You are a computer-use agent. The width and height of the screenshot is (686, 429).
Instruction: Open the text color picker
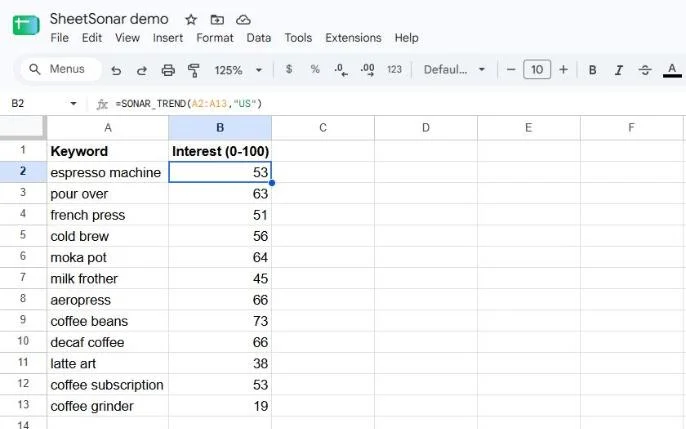[672, 70]
